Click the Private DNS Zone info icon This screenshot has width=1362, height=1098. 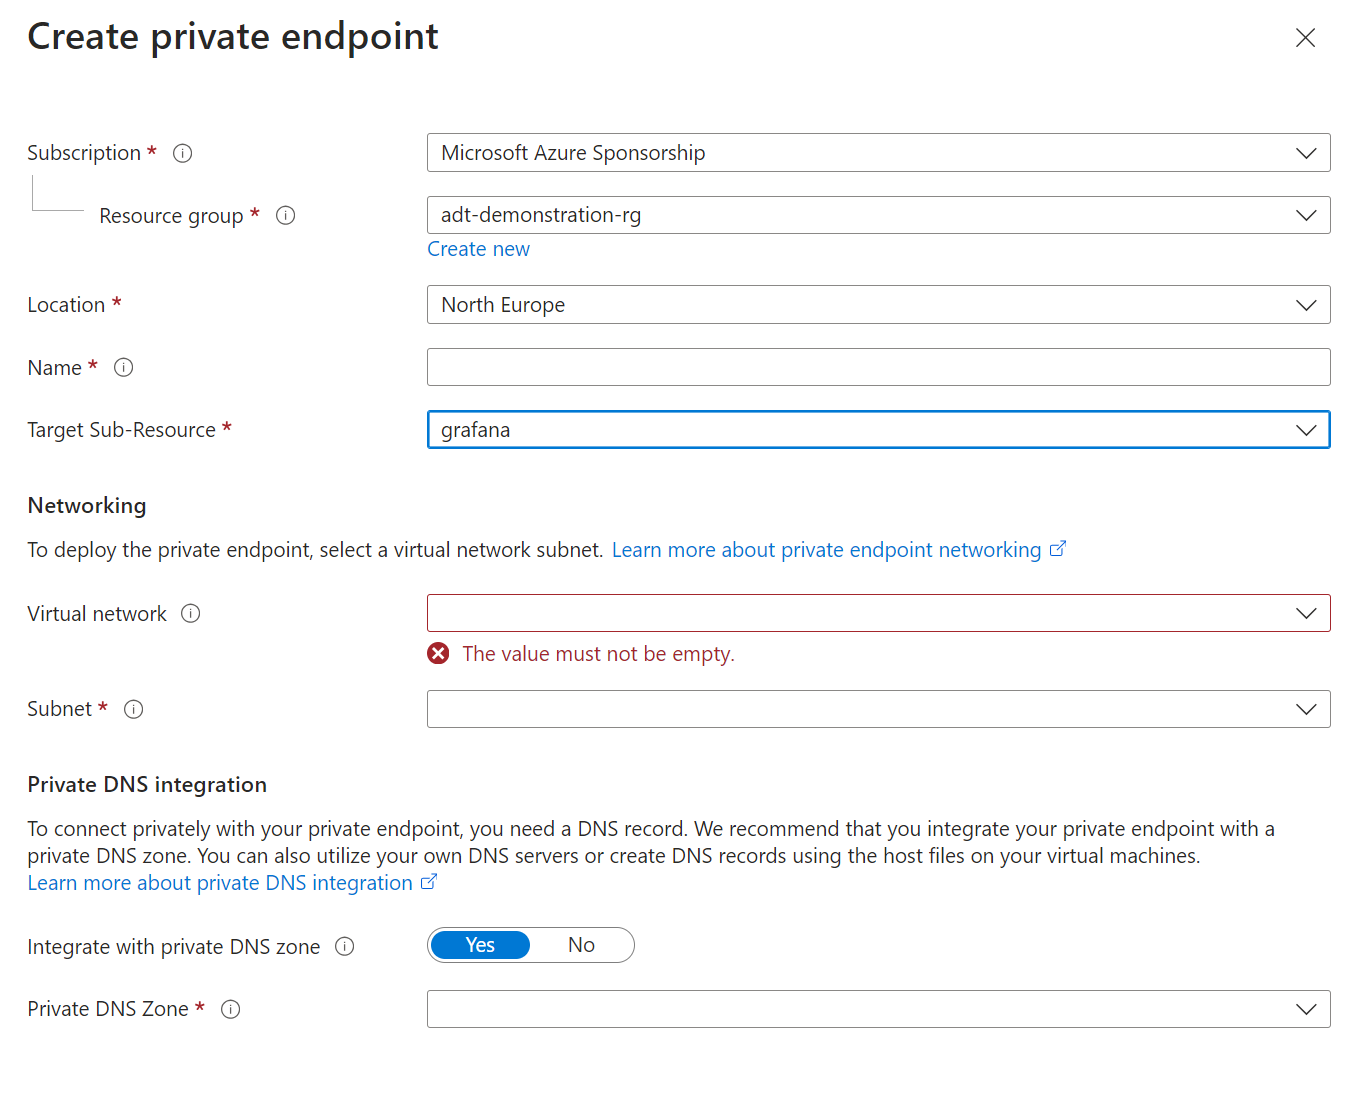[x=231, y=1009]
